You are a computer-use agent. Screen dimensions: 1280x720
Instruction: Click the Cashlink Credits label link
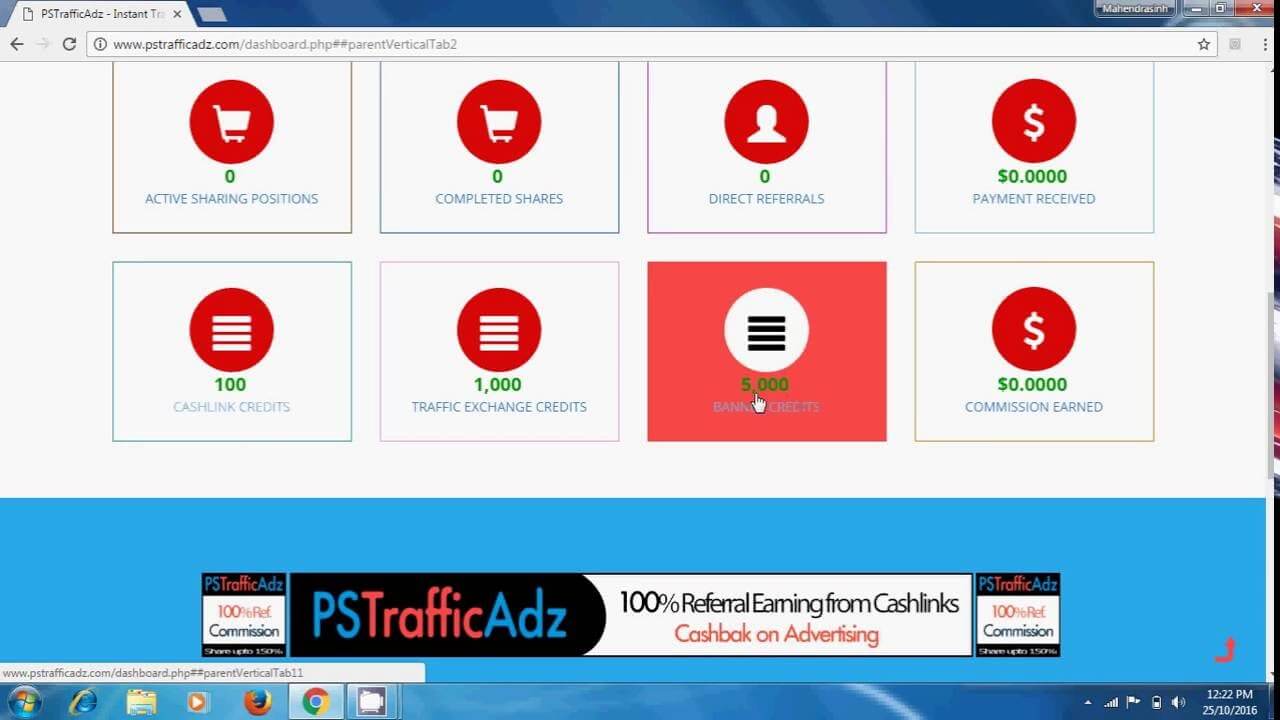231,407
